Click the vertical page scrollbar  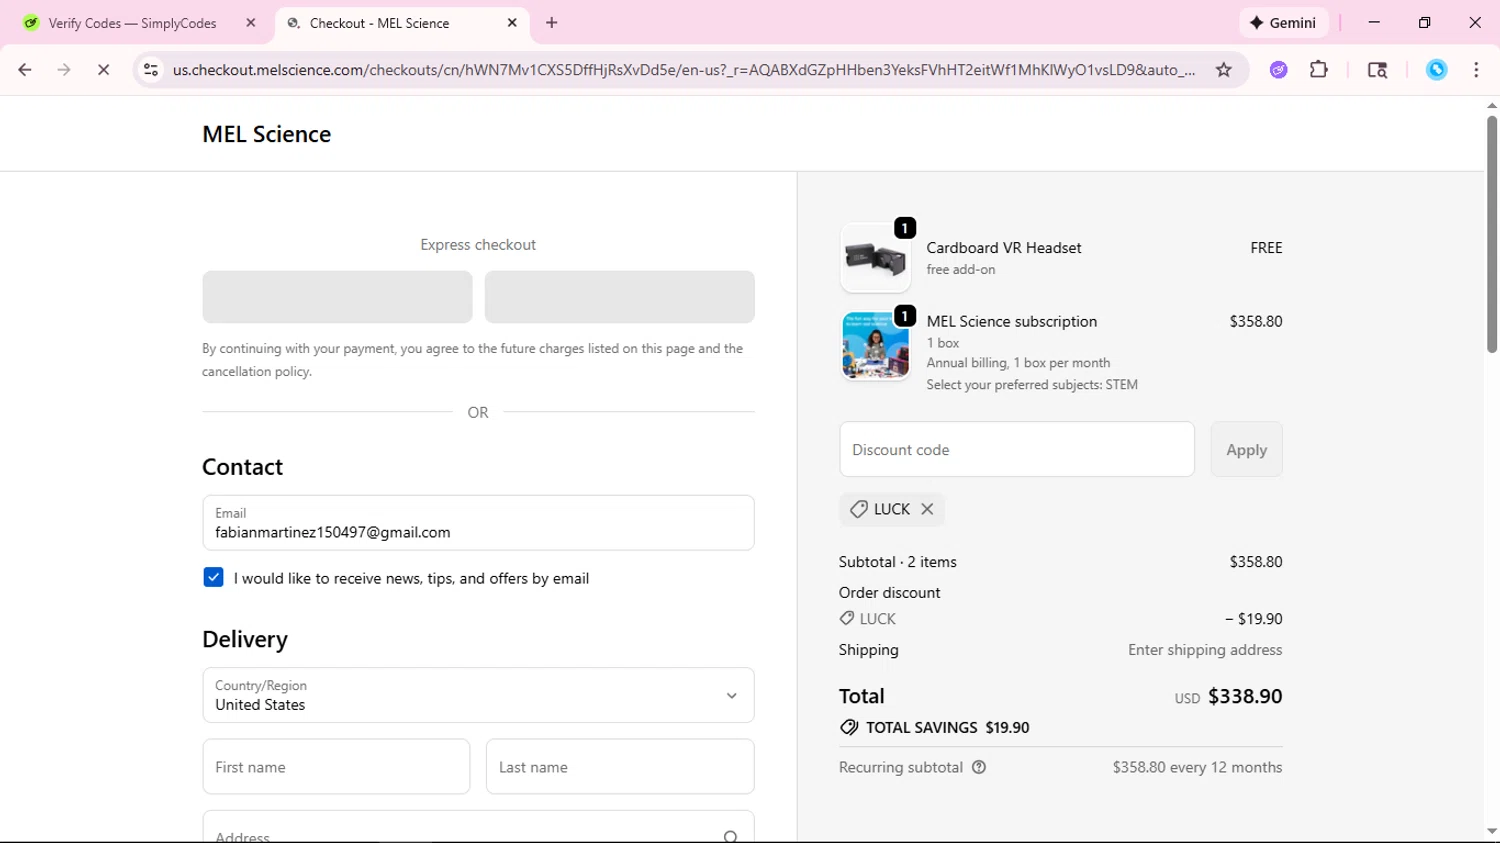(1491, 234)
